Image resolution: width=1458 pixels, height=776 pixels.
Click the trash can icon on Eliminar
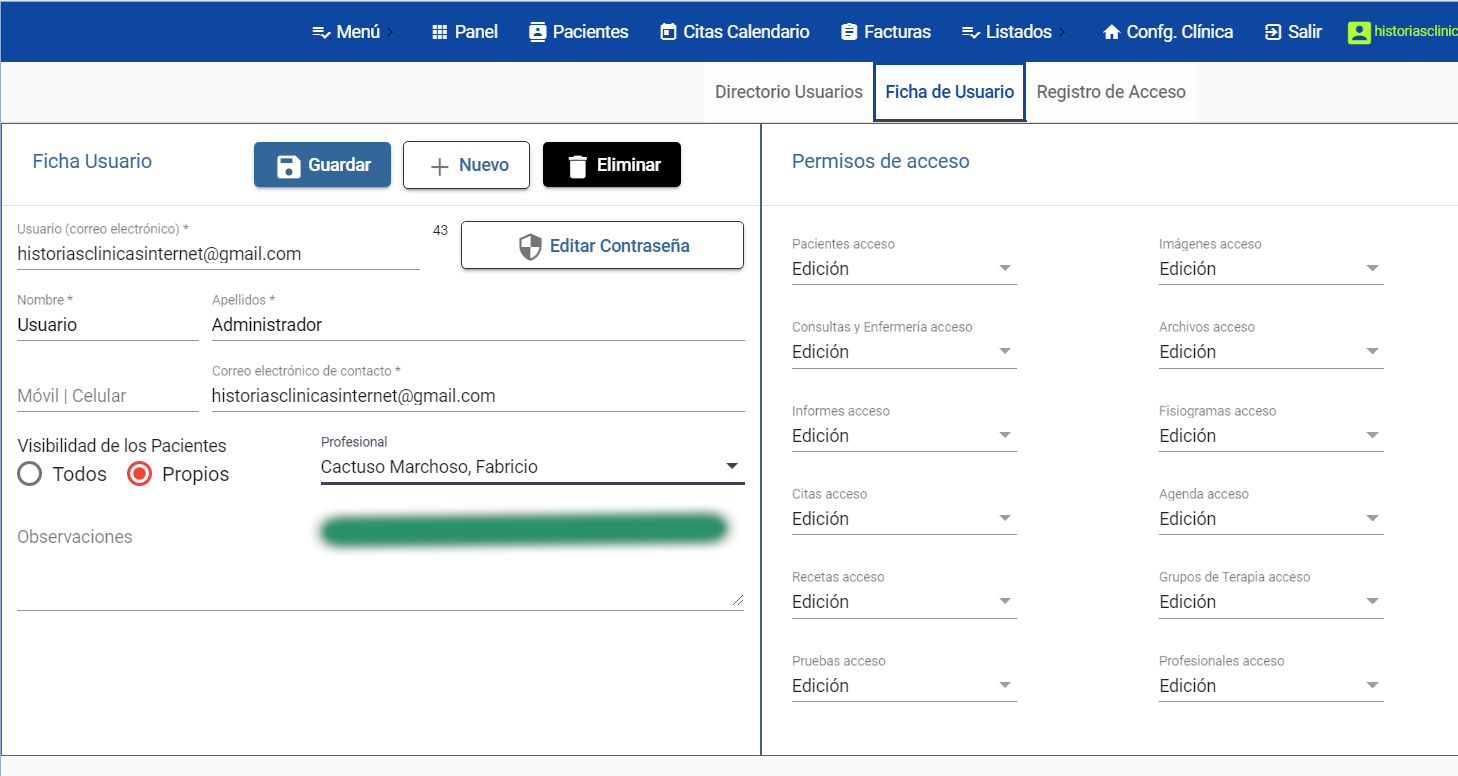[x=577, y=166]
